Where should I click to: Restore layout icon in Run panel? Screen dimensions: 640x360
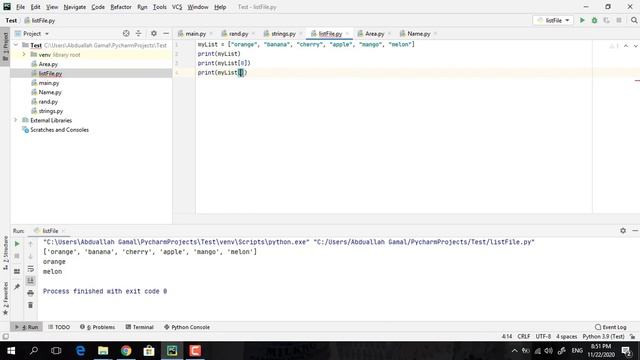click(17, 271)
